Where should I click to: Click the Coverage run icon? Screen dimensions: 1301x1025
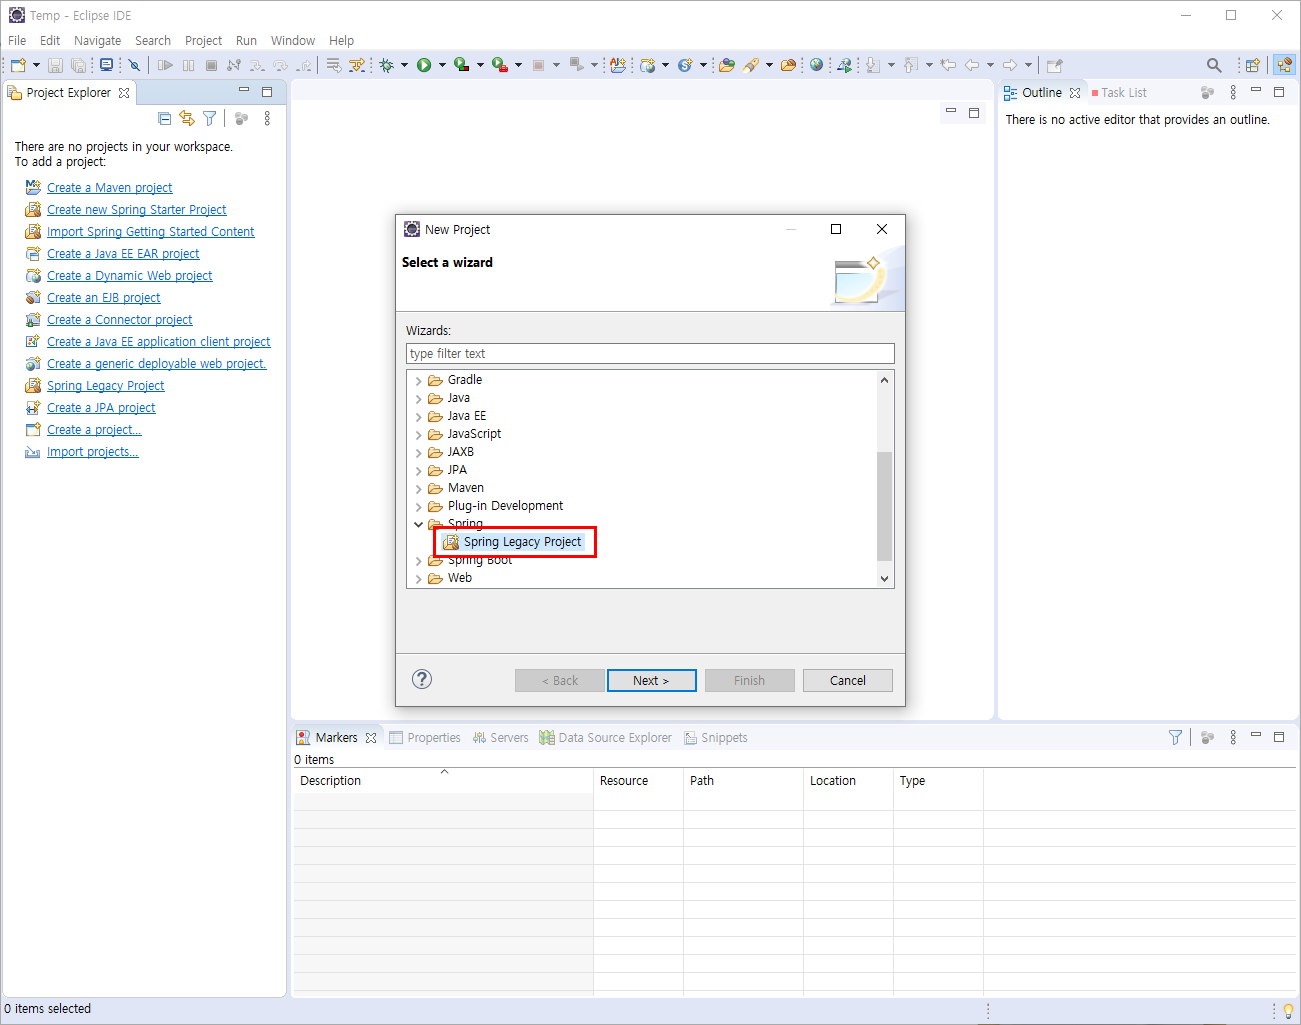tap(461, 65)
